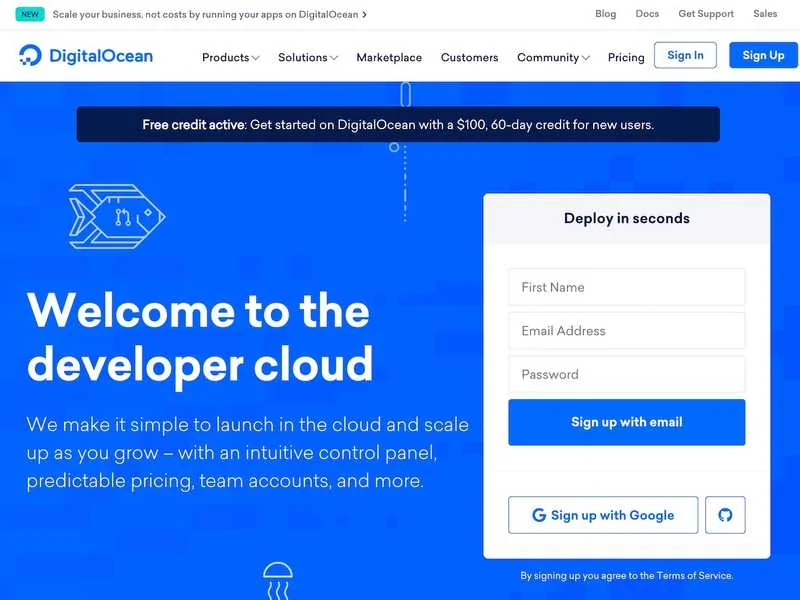Screen dimensions: 800x600
Task: Click the DigitalOcean logo icon
Action: [31, 56]
